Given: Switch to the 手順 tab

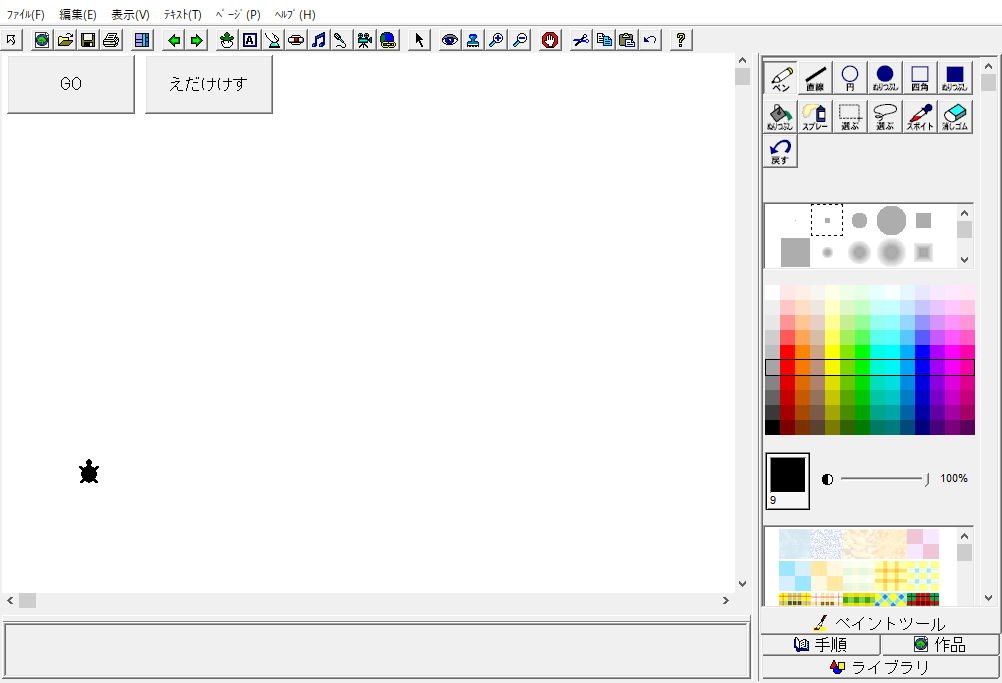Looking at the screenshot, I should click(x=821, y=645).
